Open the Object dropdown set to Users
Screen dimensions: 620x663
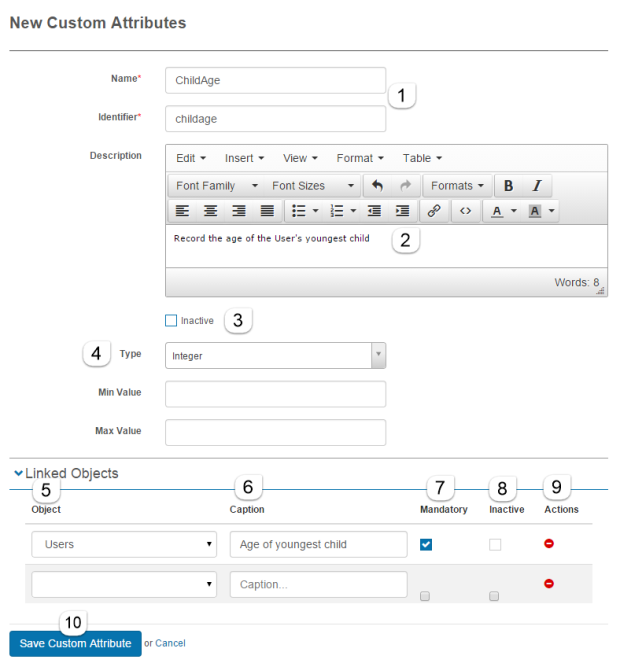(124, 544)
